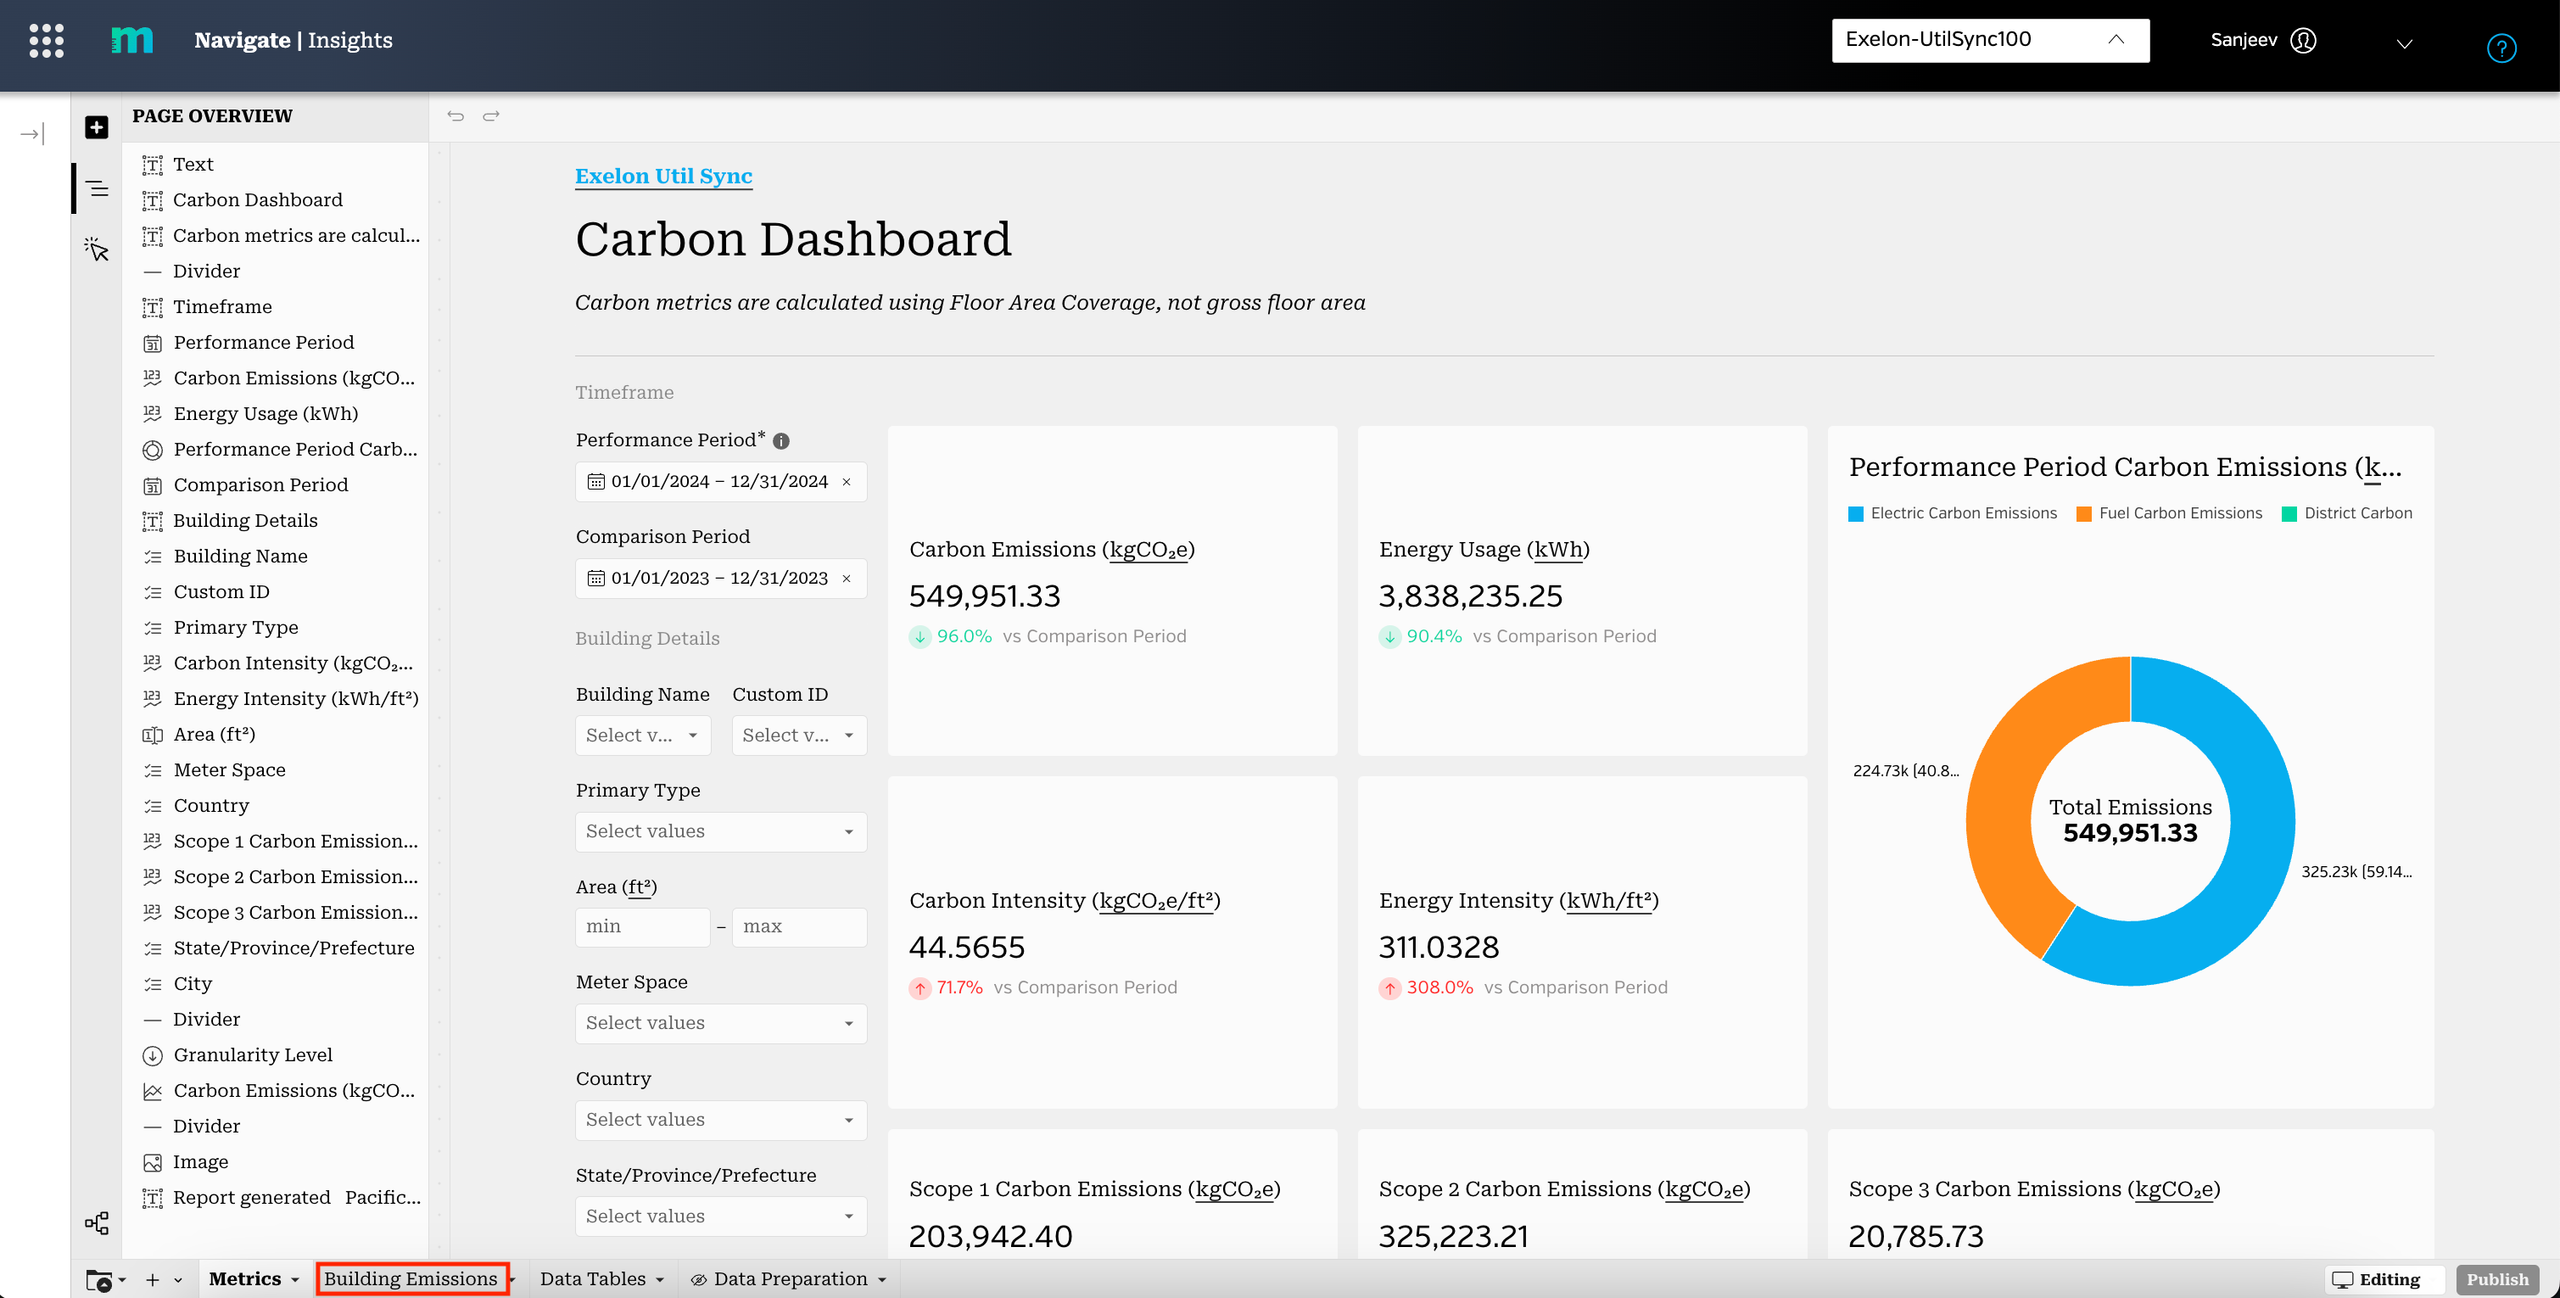The image size is (2560, 1298).
Task: Open the data lineage tree icon
Action: coord(97,1223)
